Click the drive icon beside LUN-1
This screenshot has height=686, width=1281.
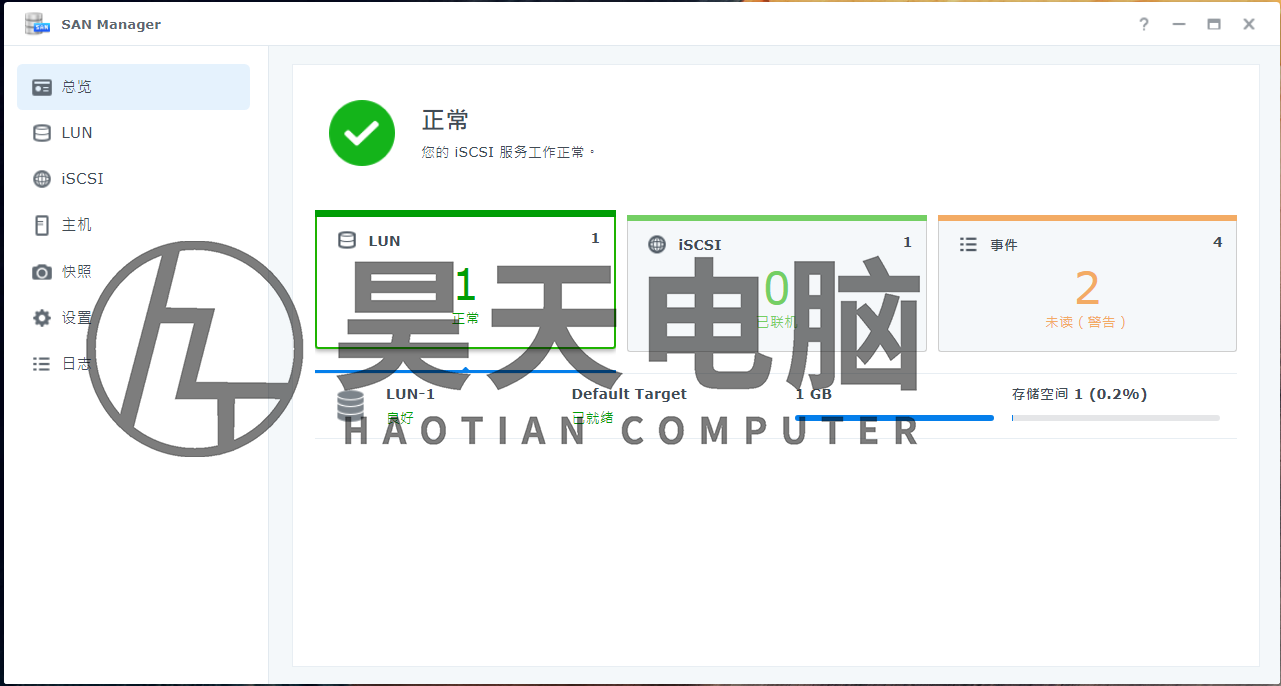click(x=352, y=403)
